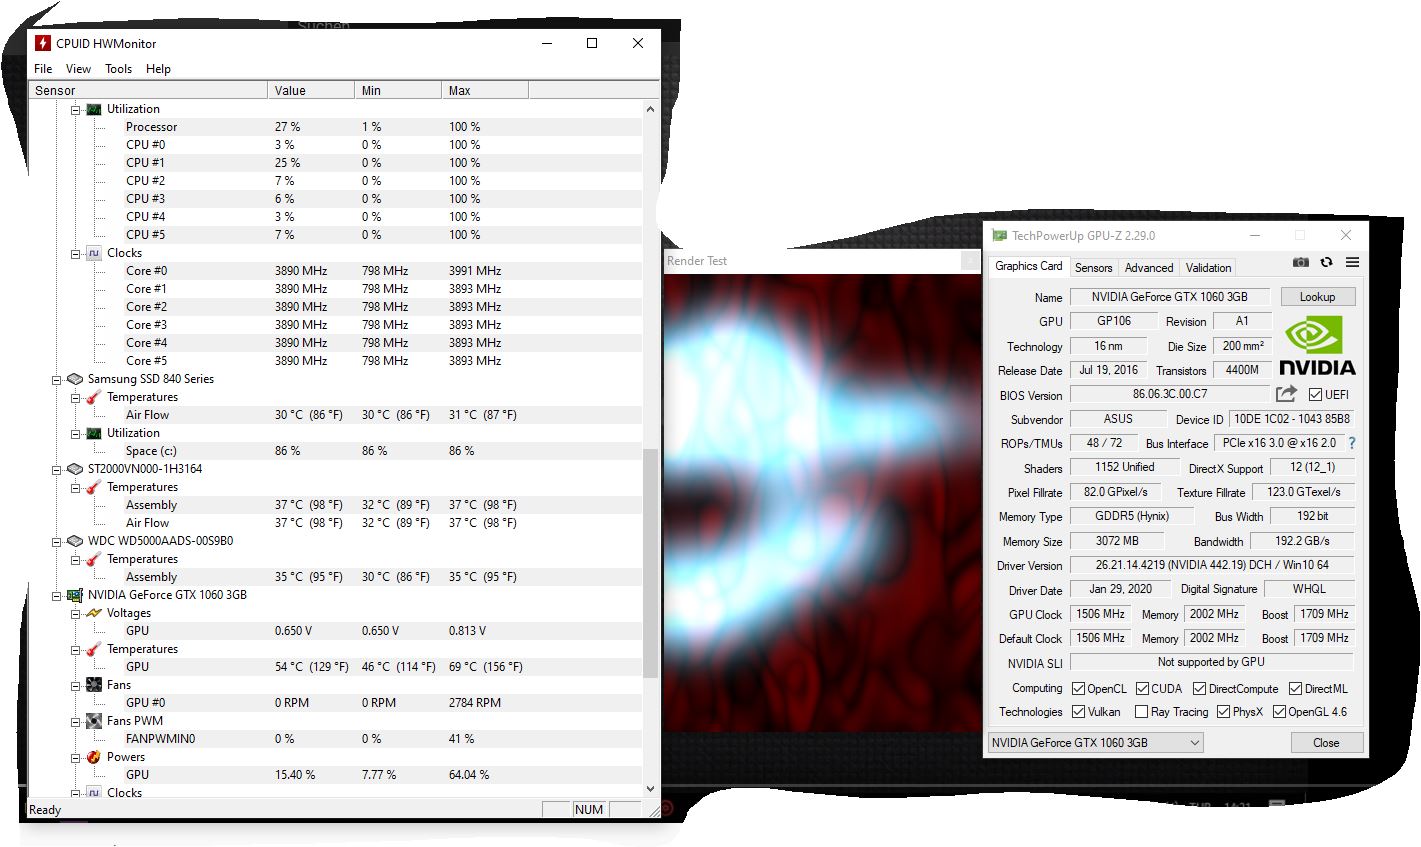
Task: Open the Help menu in HWMonitor
Action: coord(158,69)
